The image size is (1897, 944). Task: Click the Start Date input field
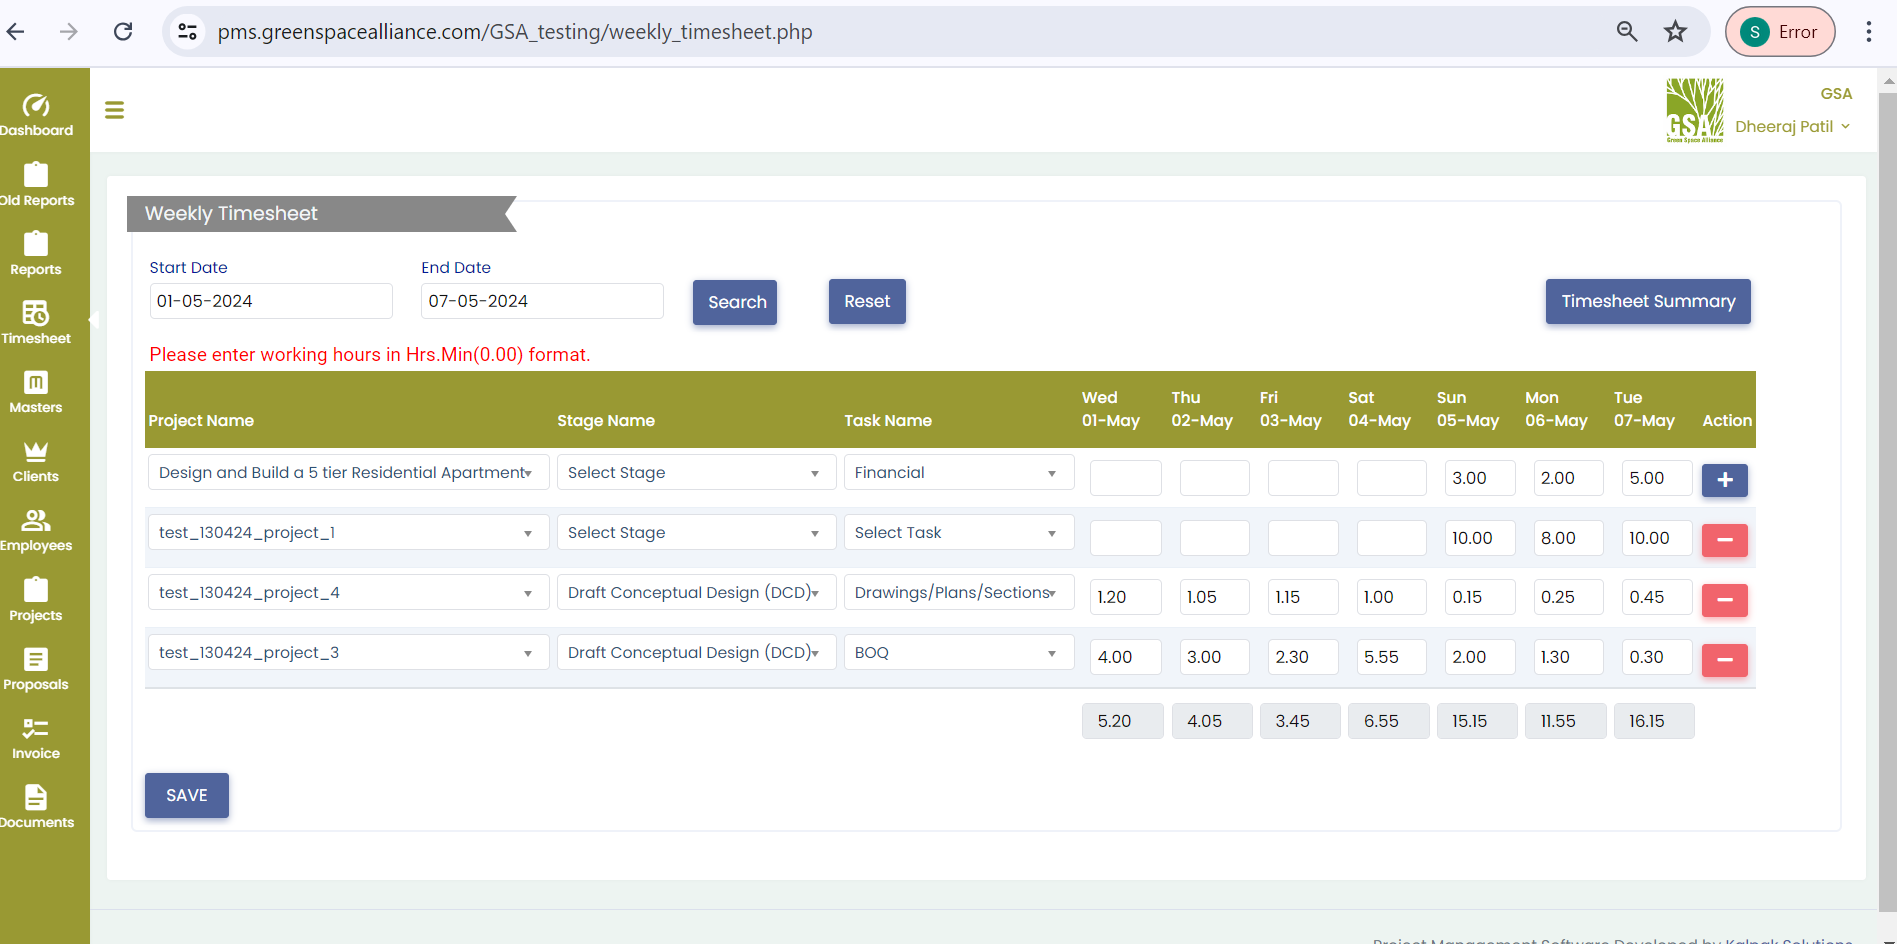point(270,301)
